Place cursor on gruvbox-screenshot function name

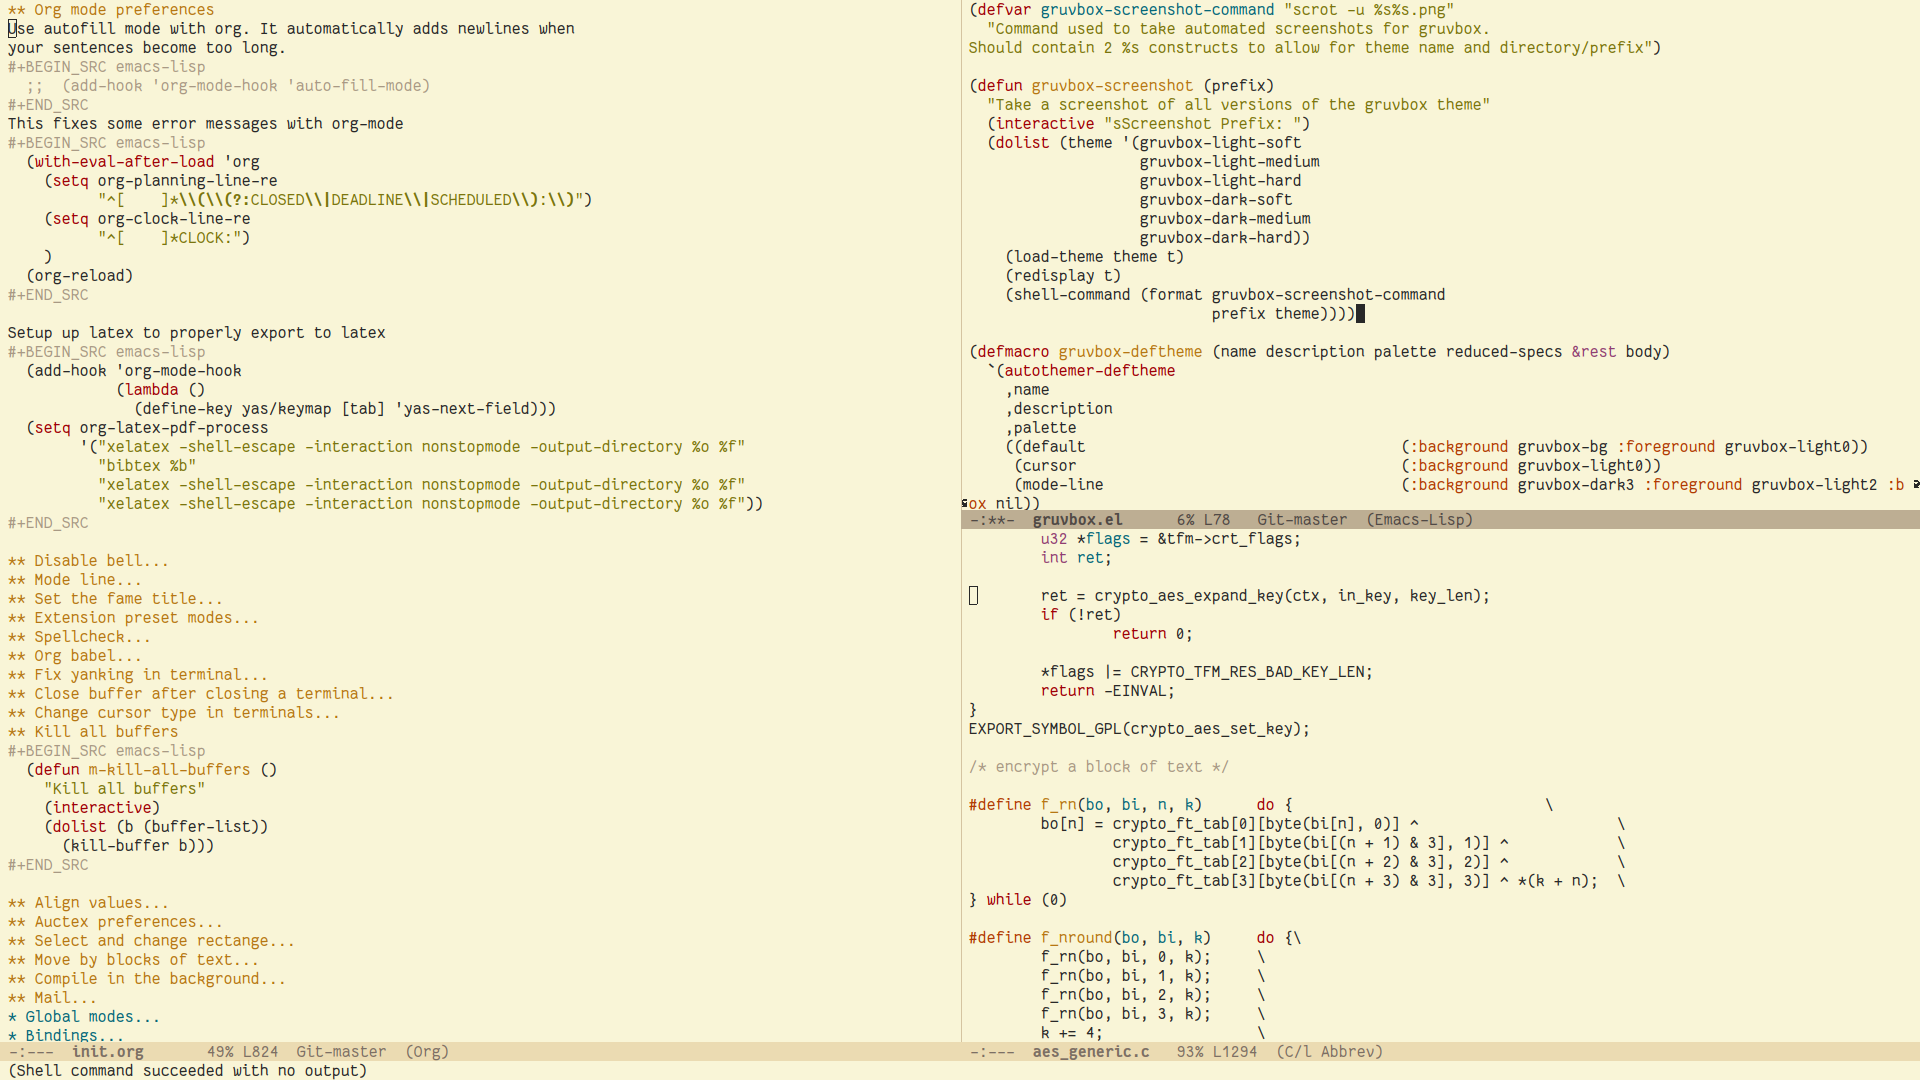click(x=1112, y=86)
